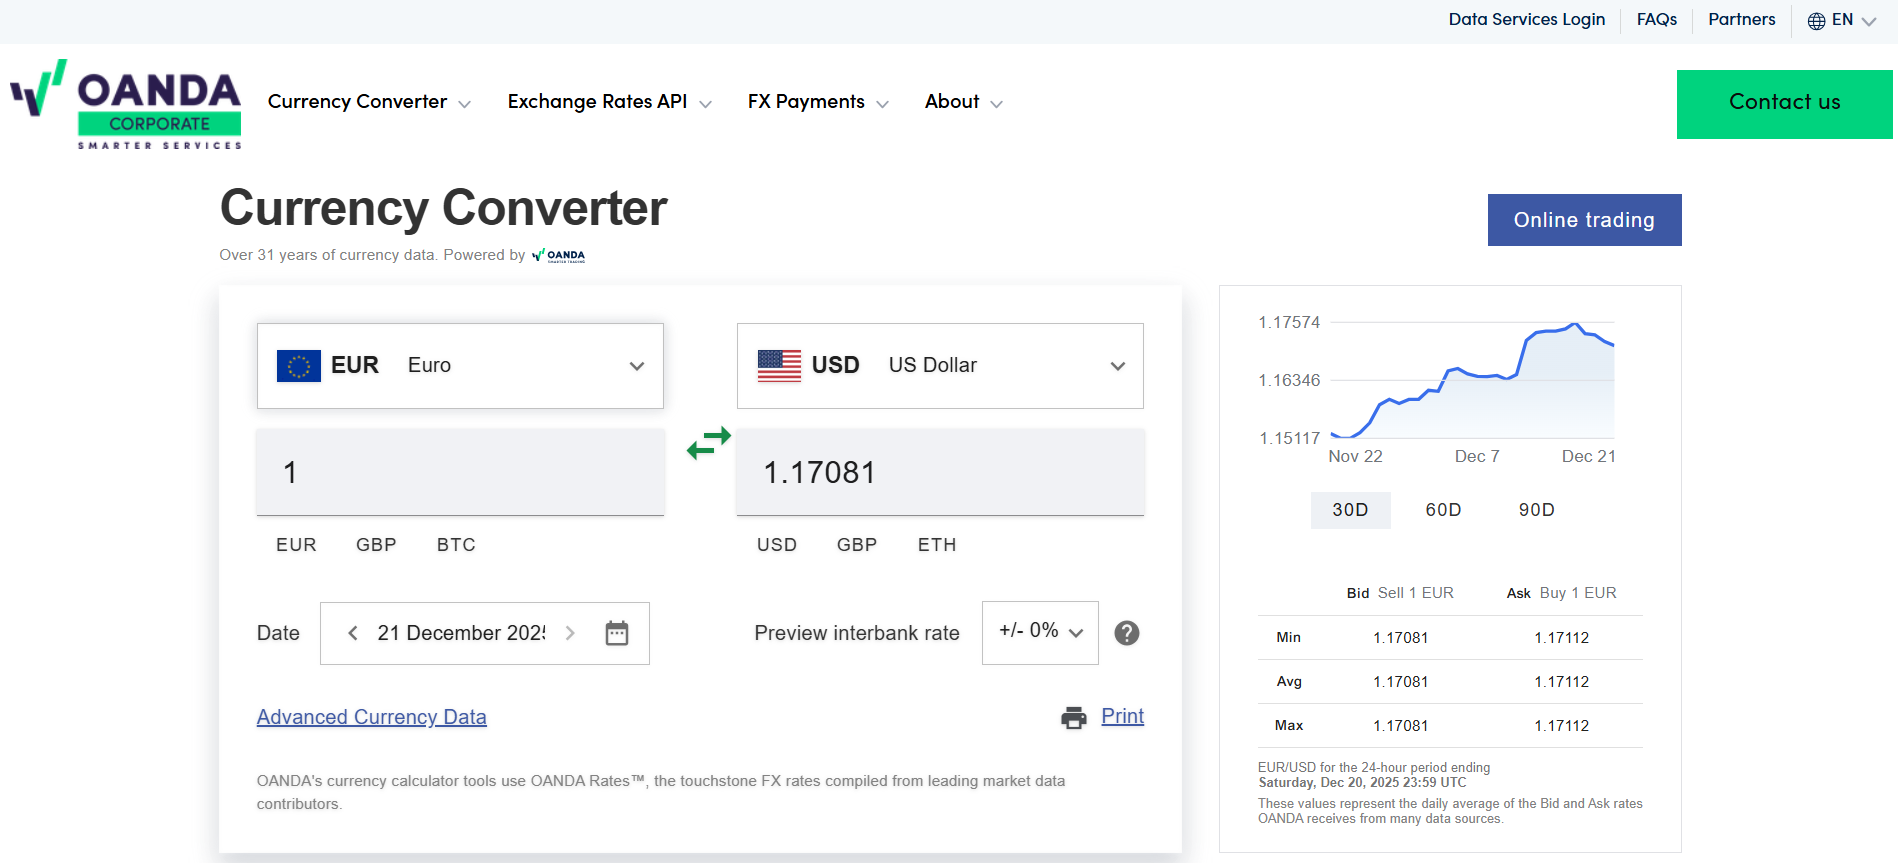Open the +/- 0% interbank rate dropdown
This screenshot has height=863, width=1898.
1040,633
